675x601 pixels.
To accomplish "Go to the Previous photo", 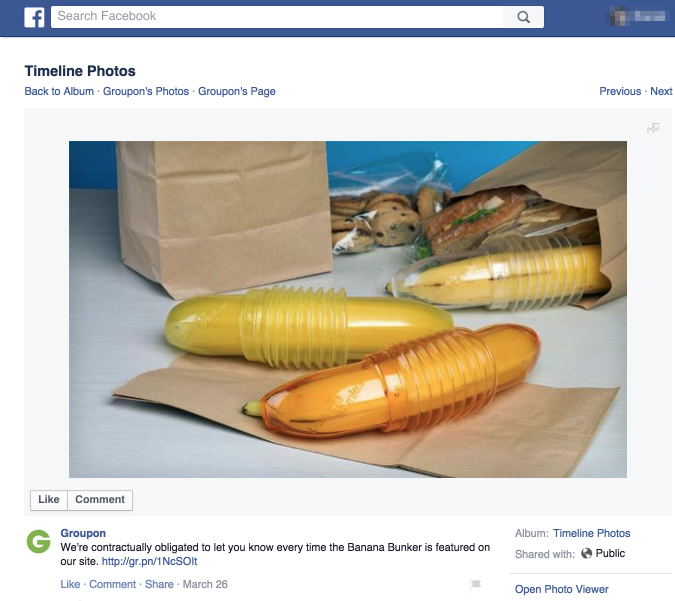I will (620, 91).
